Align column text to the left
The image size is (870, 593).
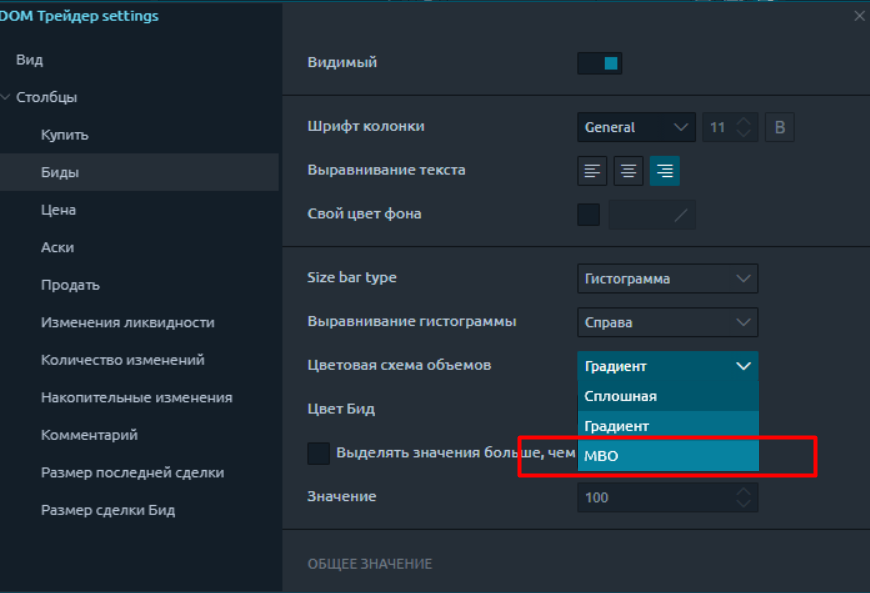point(592,171)
